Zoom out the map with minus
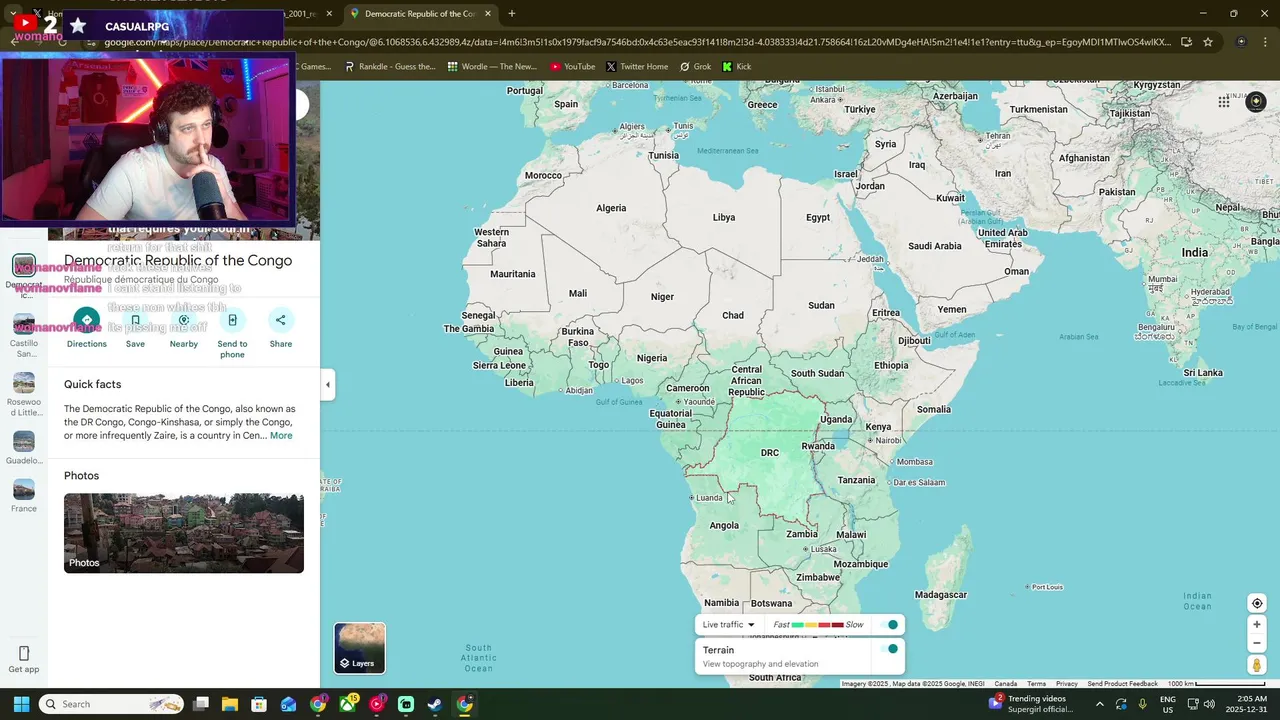Image resolution: width=1280 pixels, height=720 pixels. (1257, 643)
